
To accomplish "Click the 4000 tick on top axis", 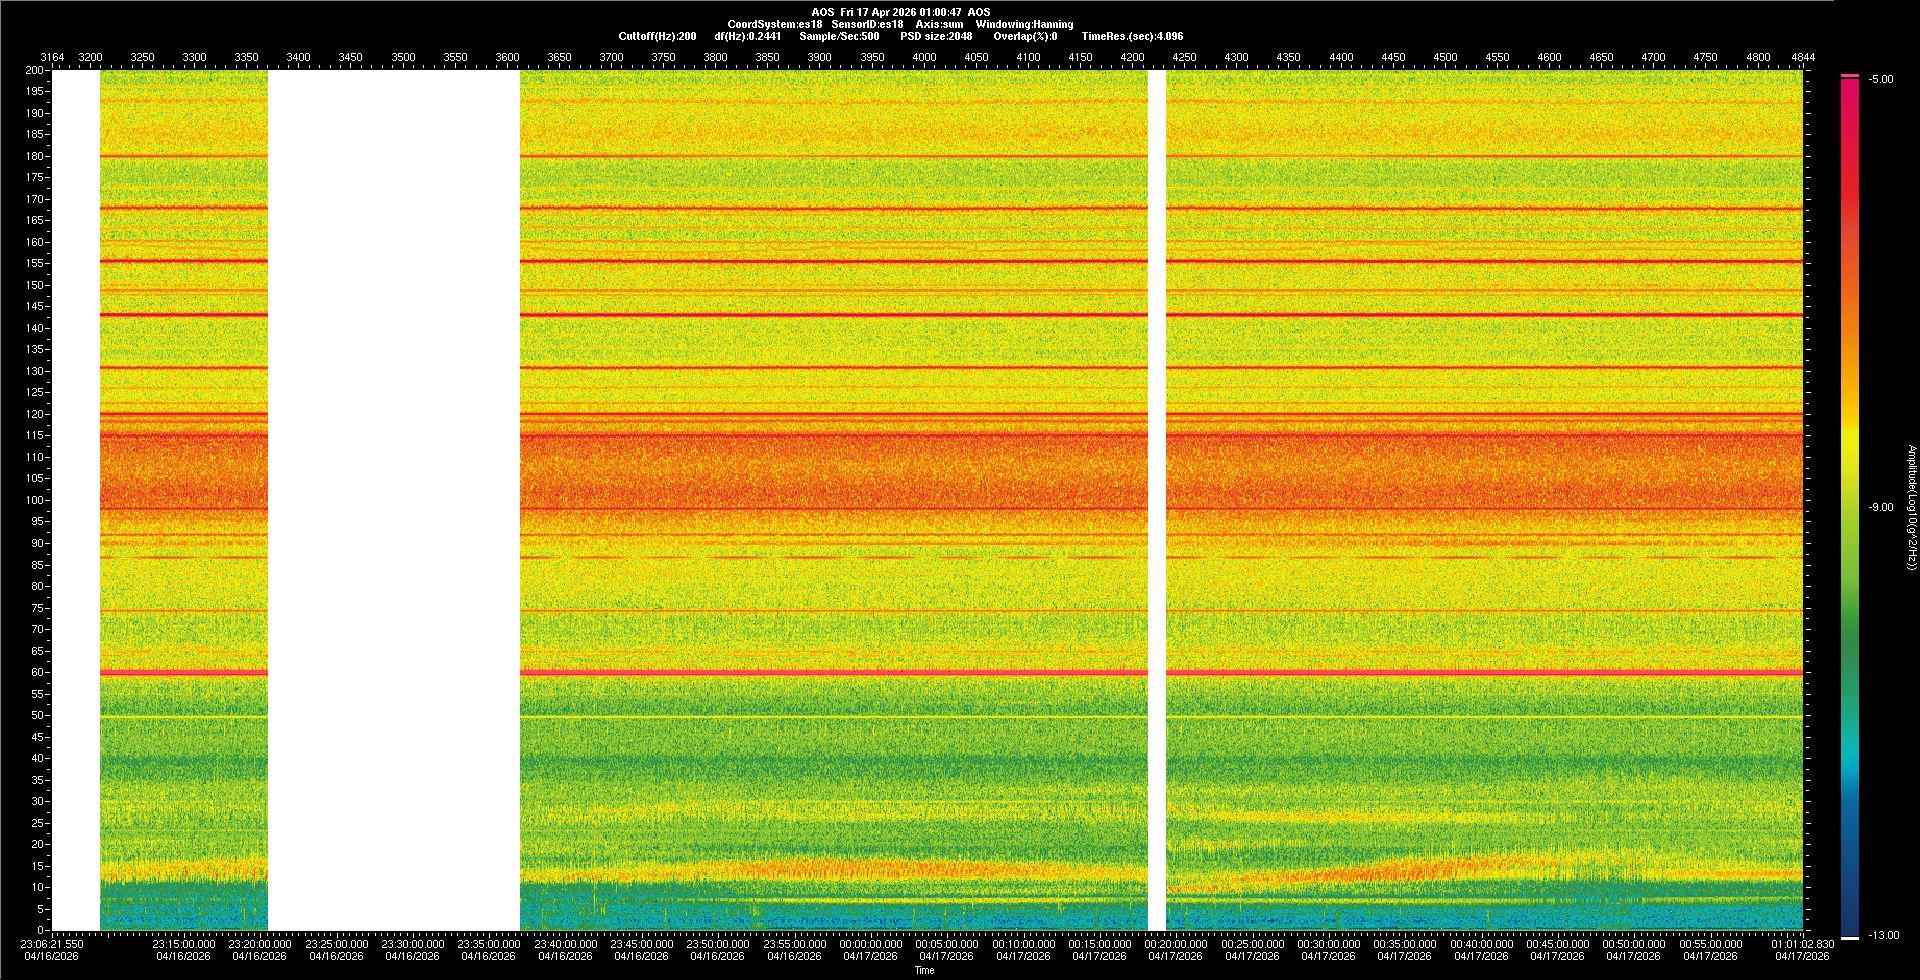I will [x=924, y=57].
